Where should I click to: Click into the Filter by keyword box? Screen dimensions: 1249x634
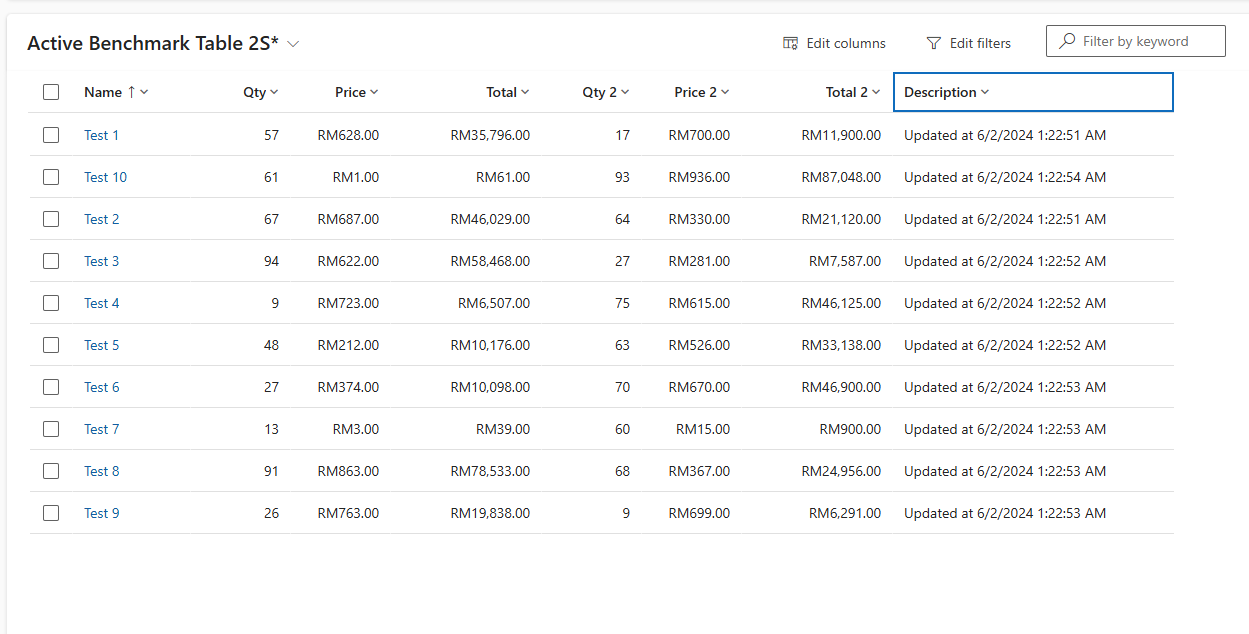(x=1135, y=41)
